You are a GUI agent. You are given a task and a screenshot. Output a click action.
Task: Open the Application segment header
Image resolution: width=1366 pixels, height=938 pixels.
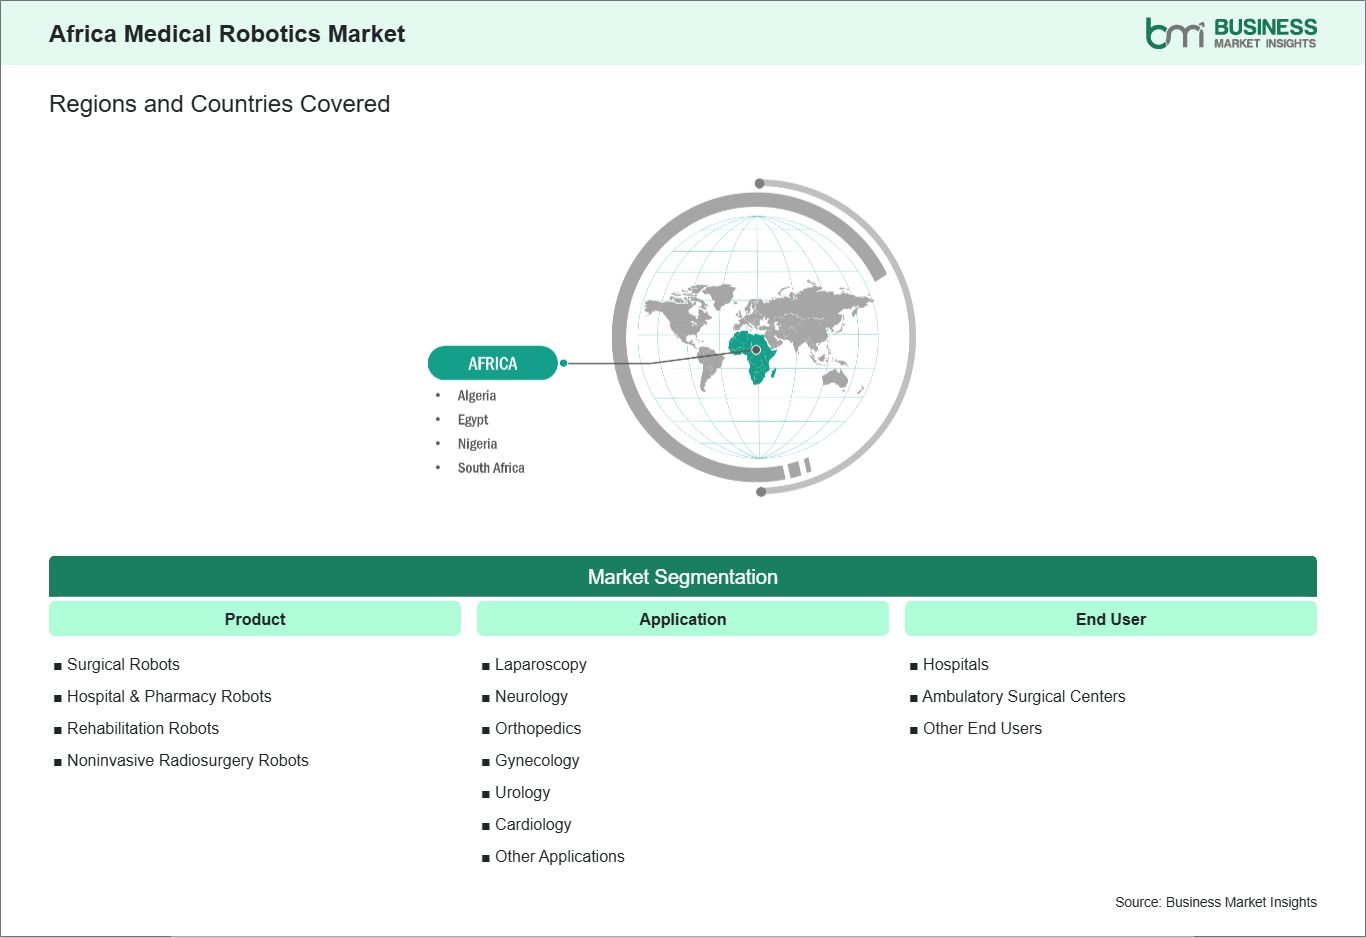[x=683, y=619]
